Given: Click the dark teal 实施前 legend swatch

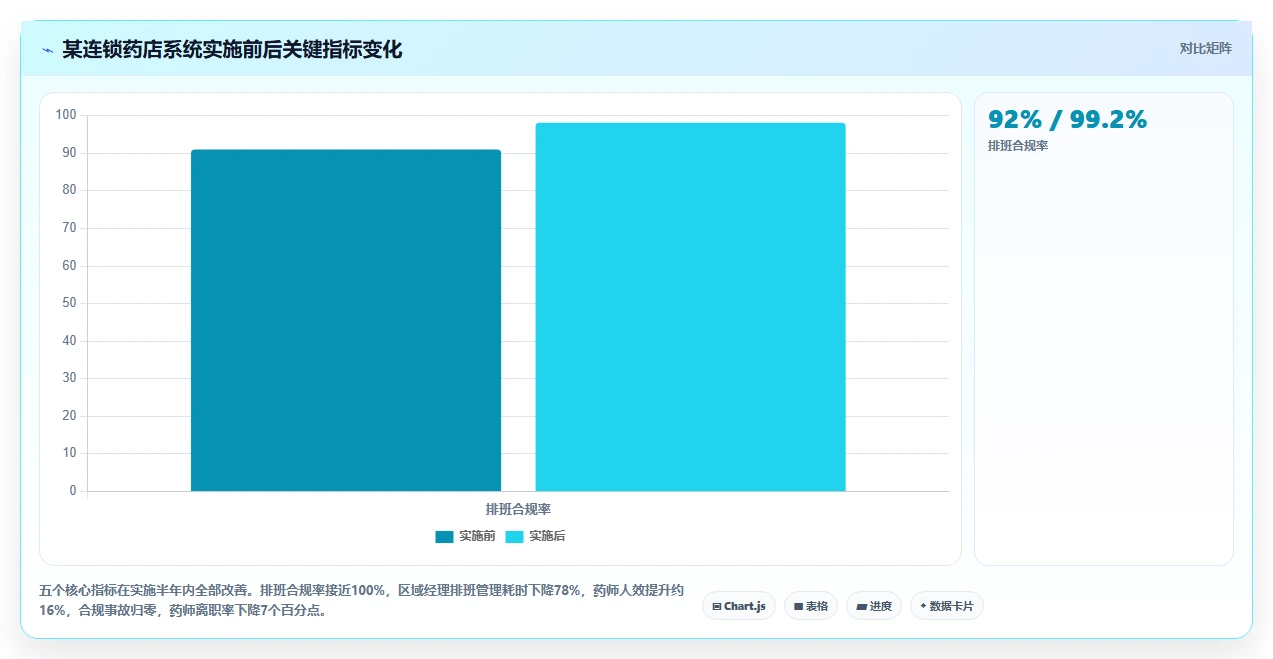Looking at the screenshot, I should (x=444, y=537).
